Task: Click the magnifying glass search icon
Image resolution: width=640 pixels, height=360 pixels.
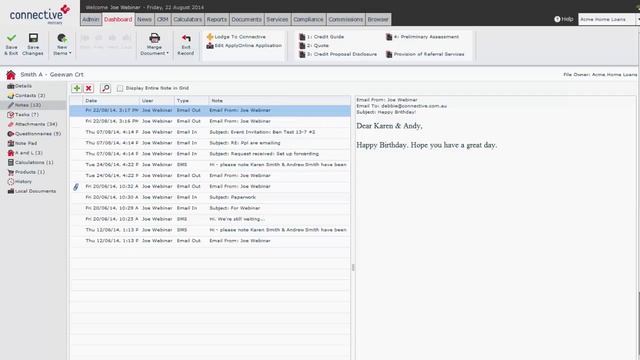Action: coord(105,88)
